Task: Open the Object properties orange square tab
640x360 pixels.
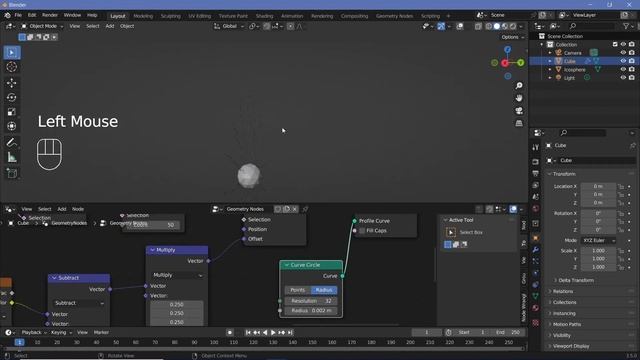Action: click(x=536, y=238)
